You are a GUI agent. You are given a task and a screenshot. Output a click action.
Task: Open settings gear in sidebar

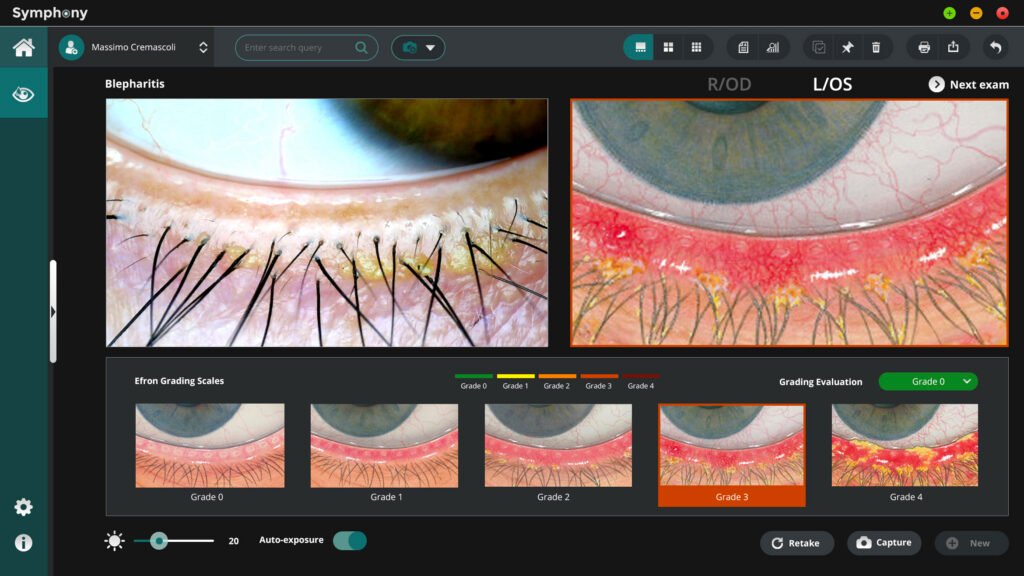(x=23, y=507)
